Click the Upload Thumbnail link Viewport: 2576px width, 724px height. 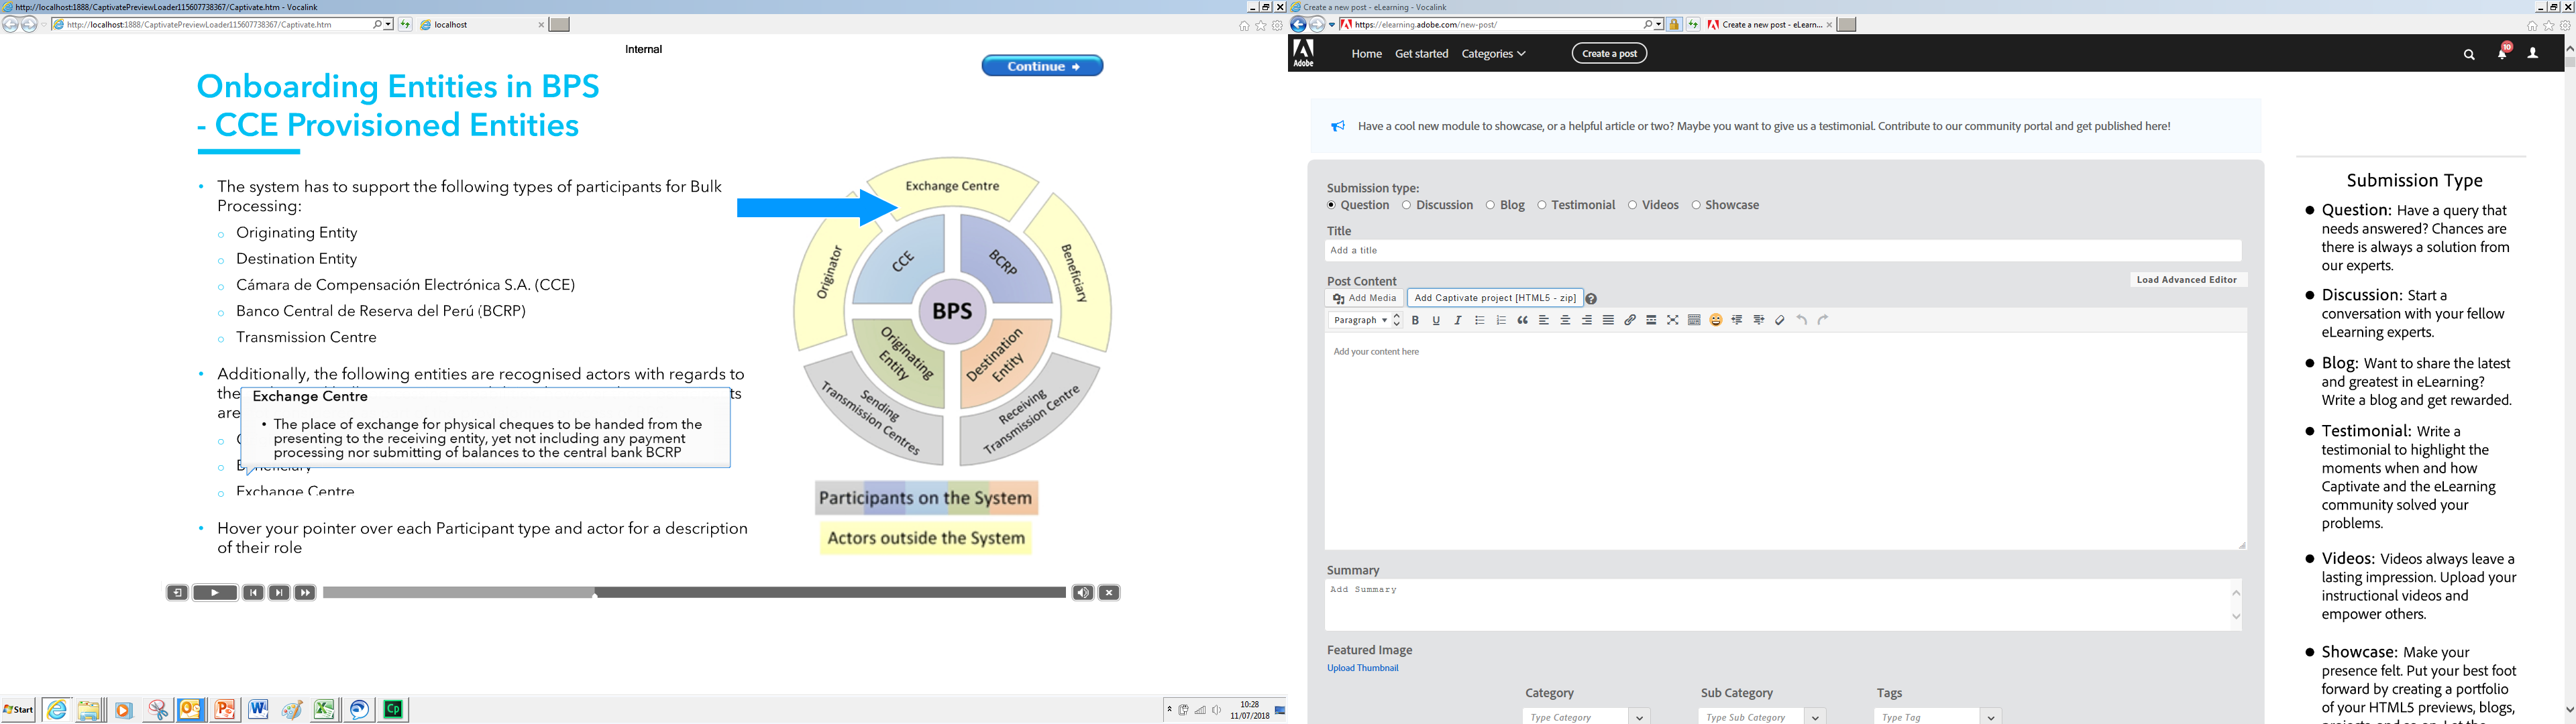tap(1362, 668)
